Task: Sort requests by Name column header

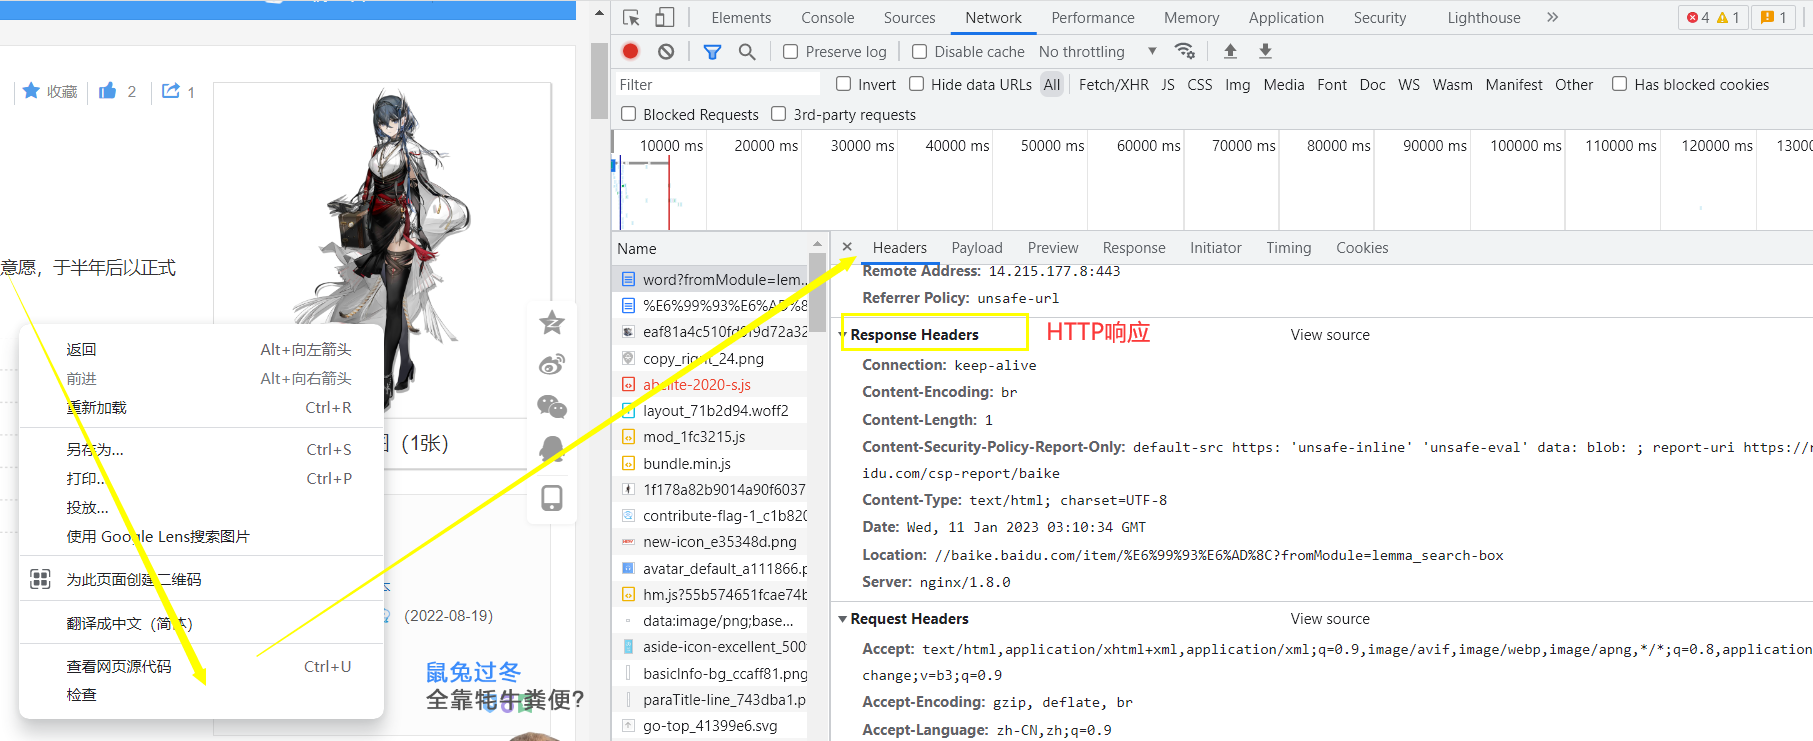Action: [x=711, y=249]
